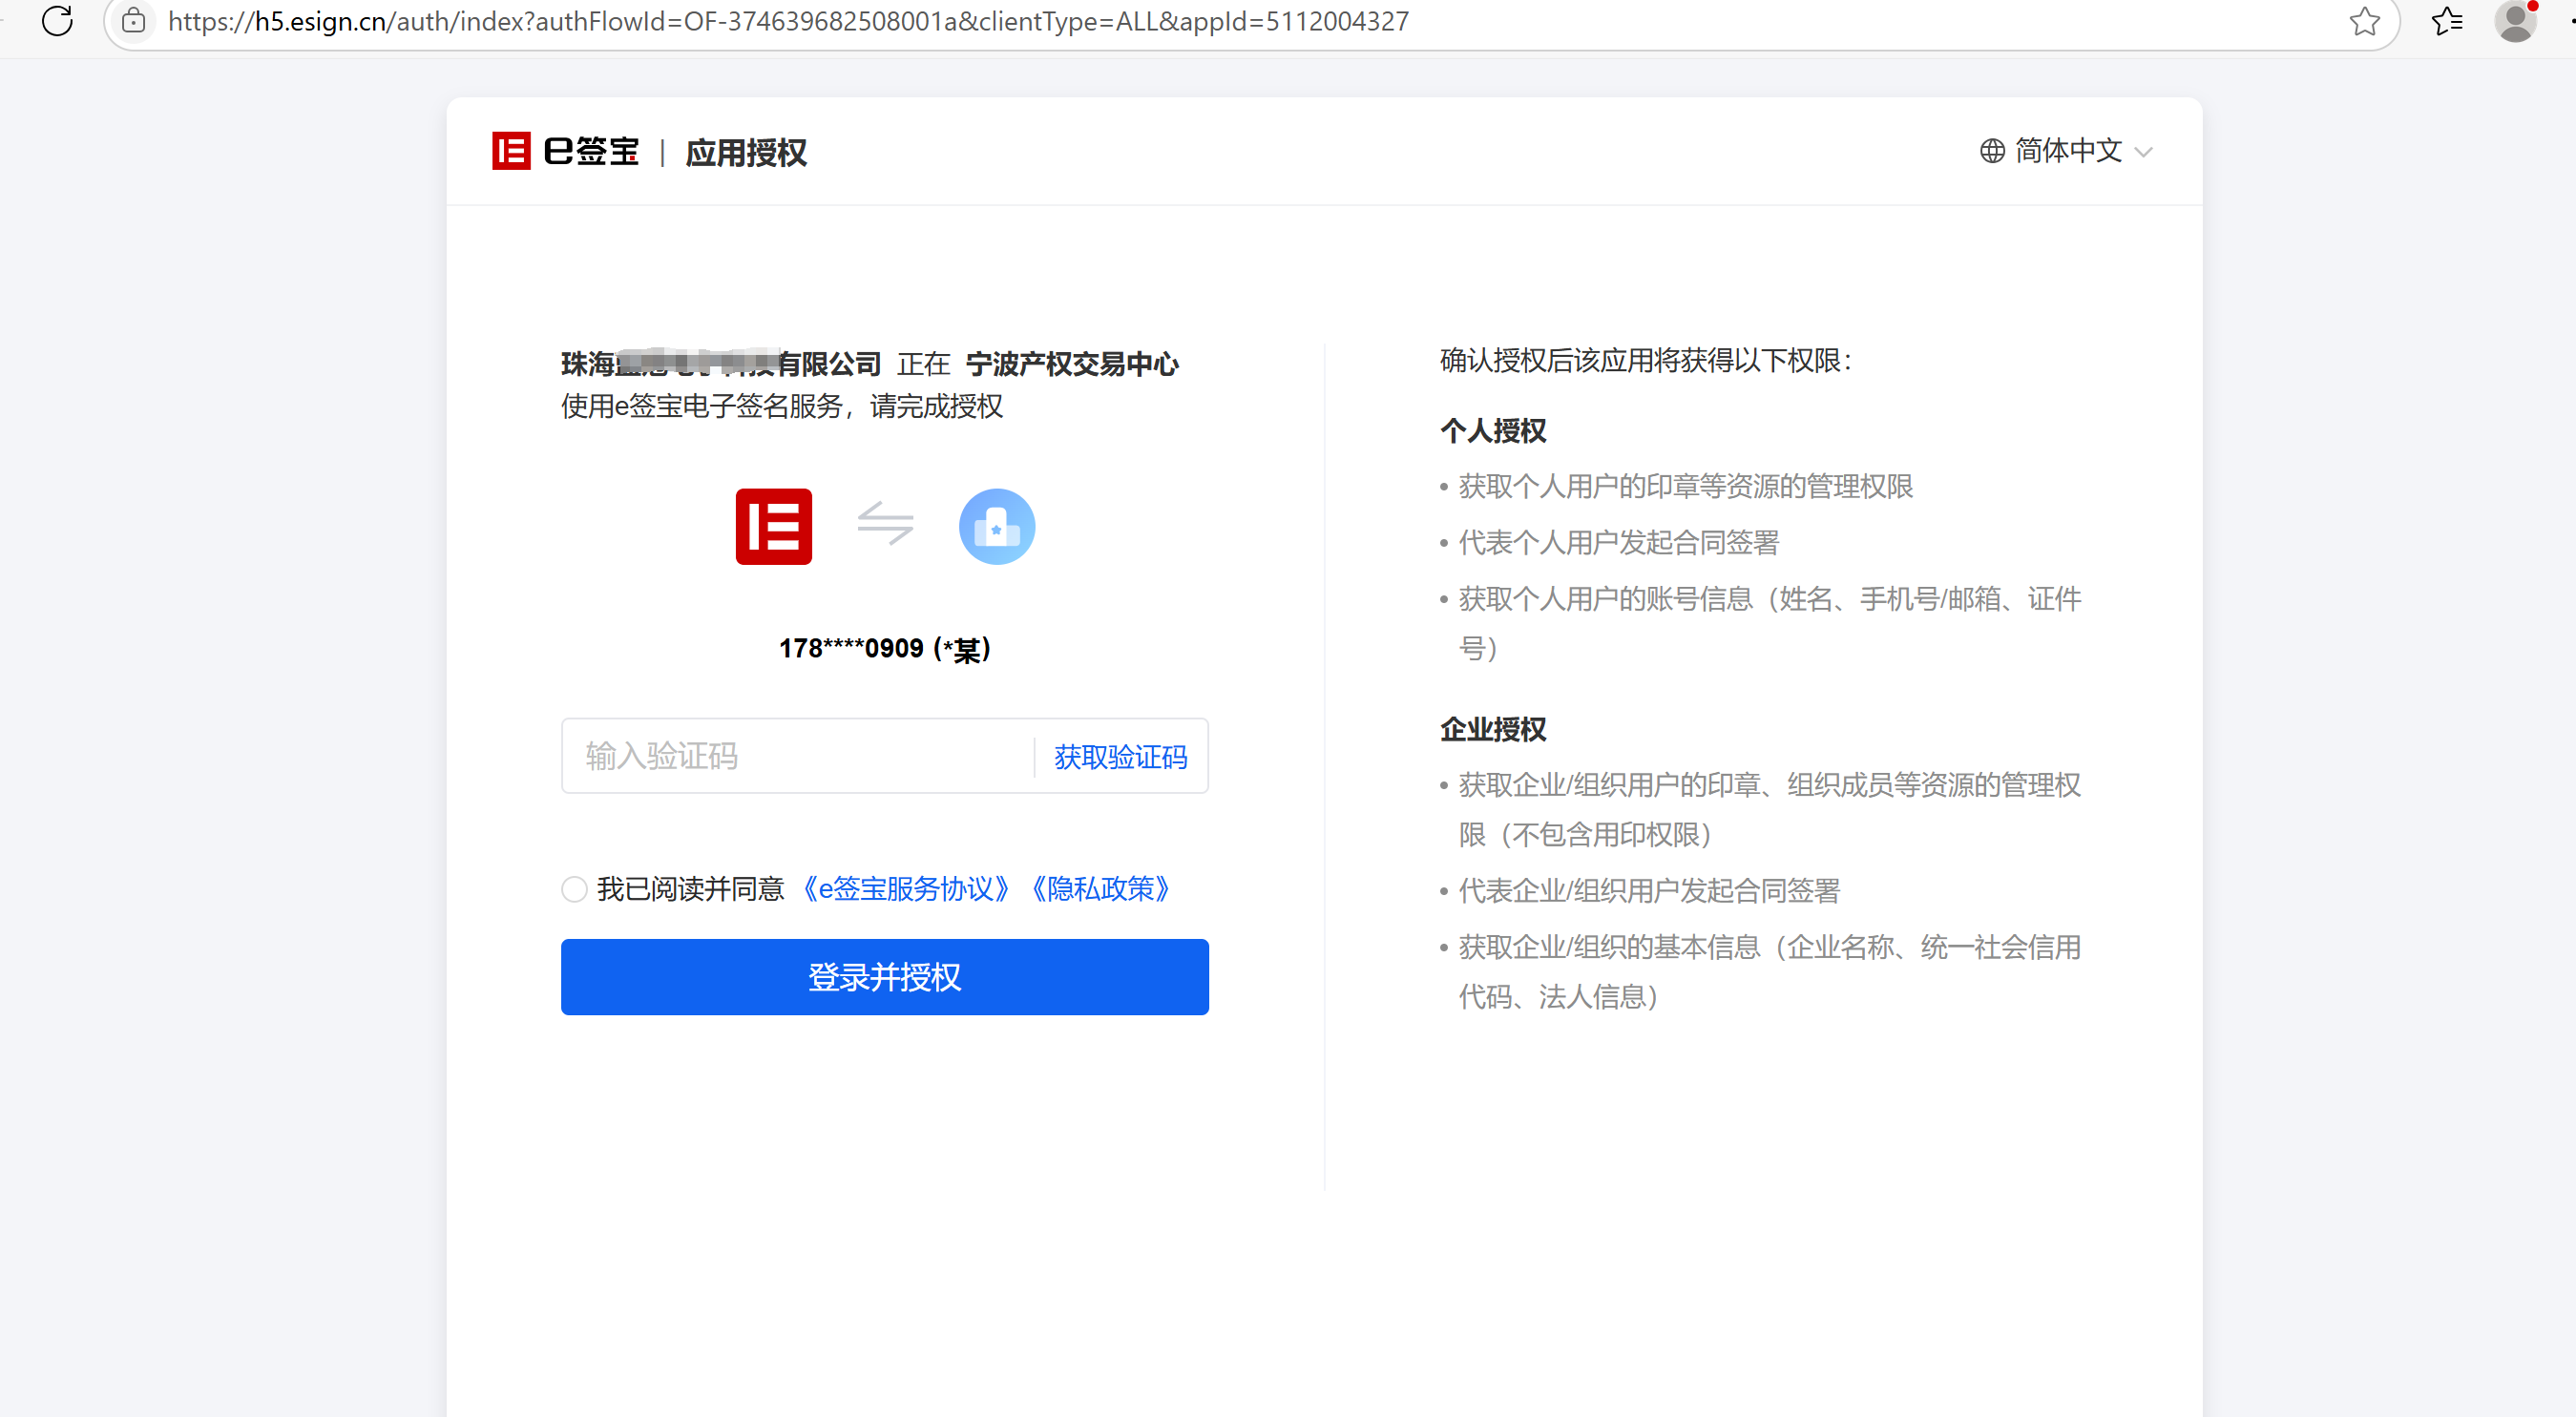Click the 获取验证码 link
The image size is (2576, 1417).
click(1120, 756)
